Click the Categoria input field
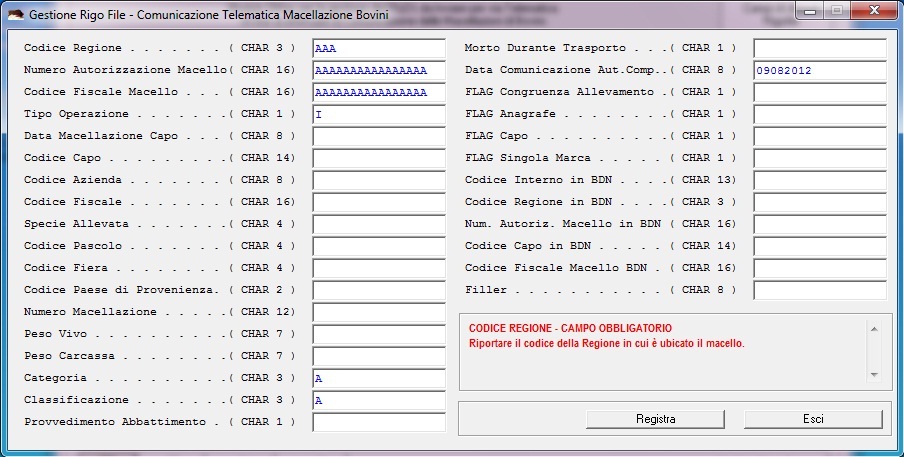The height and width of the screenshot is (457, 904). coord(379,379)
